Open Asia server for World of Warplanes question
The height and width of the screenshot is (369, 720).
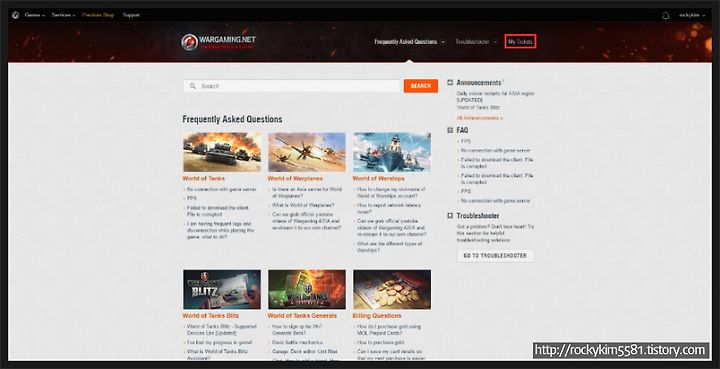tap(307, 192)
